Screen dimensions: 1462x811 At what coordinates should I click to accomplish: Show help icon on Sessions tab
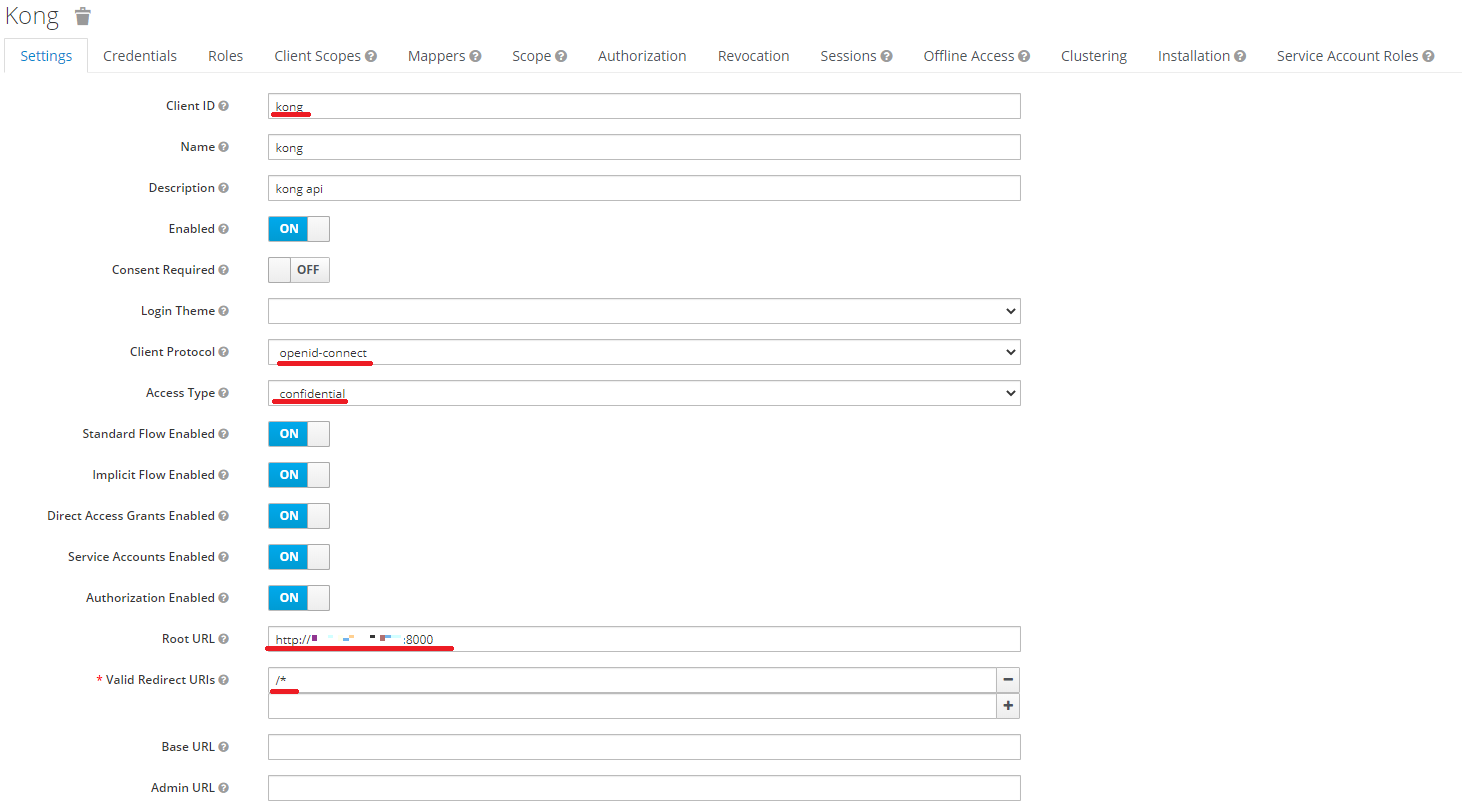[x=887, y=56]
